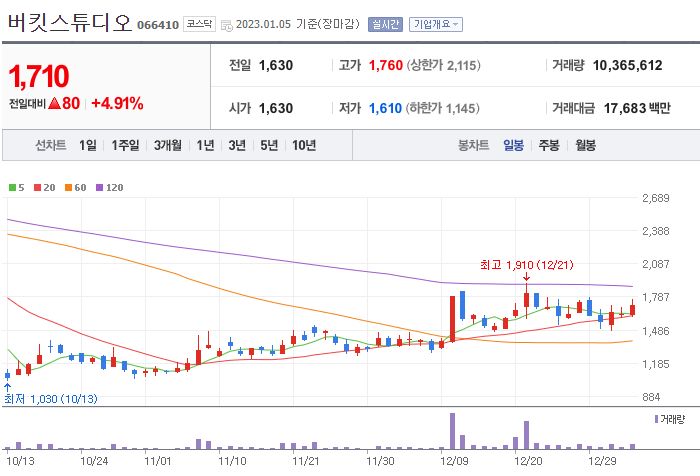This screenshot has width=700, height=476.
Task: Select the 1일 line chart tab
Action: (88, 145)
